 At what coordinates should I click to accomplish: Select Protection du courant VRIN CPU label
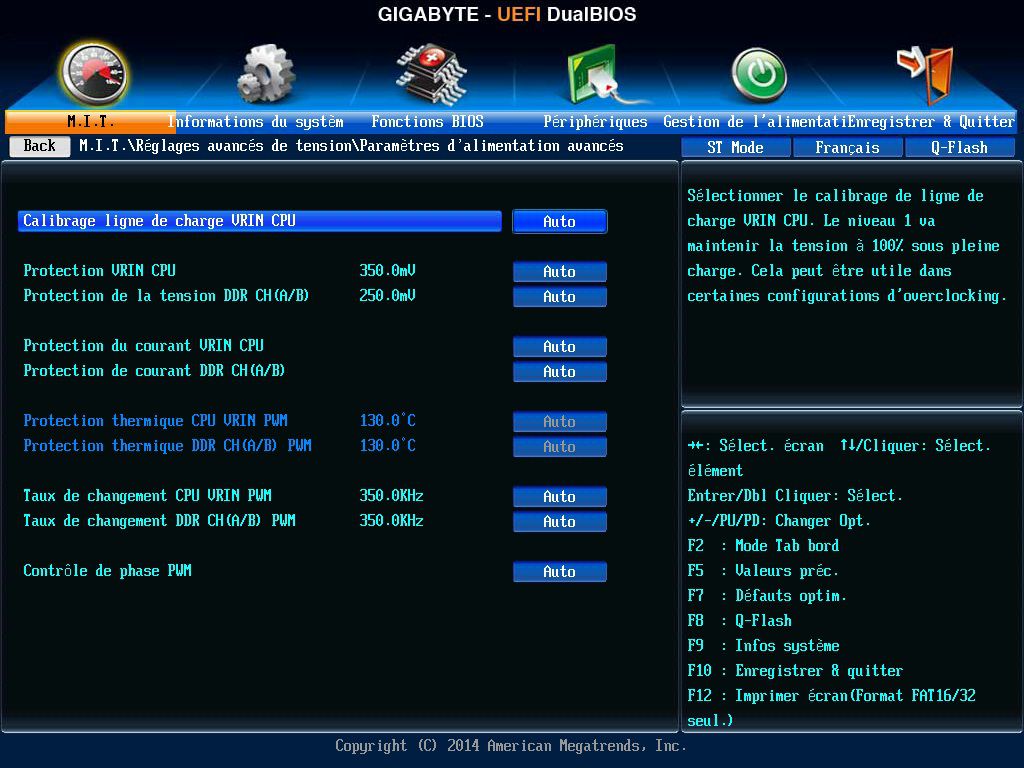coord(143,345)
